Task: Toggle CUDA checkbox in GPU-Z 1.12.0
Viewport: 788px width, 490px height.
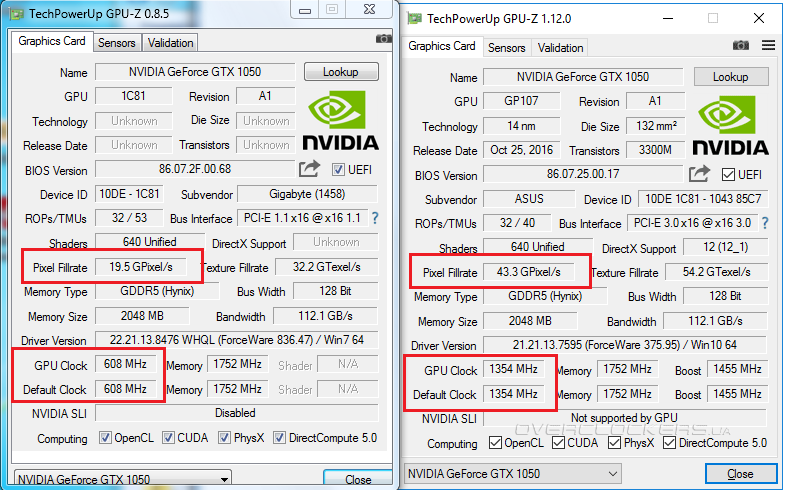Action: (x=558, y=443)
